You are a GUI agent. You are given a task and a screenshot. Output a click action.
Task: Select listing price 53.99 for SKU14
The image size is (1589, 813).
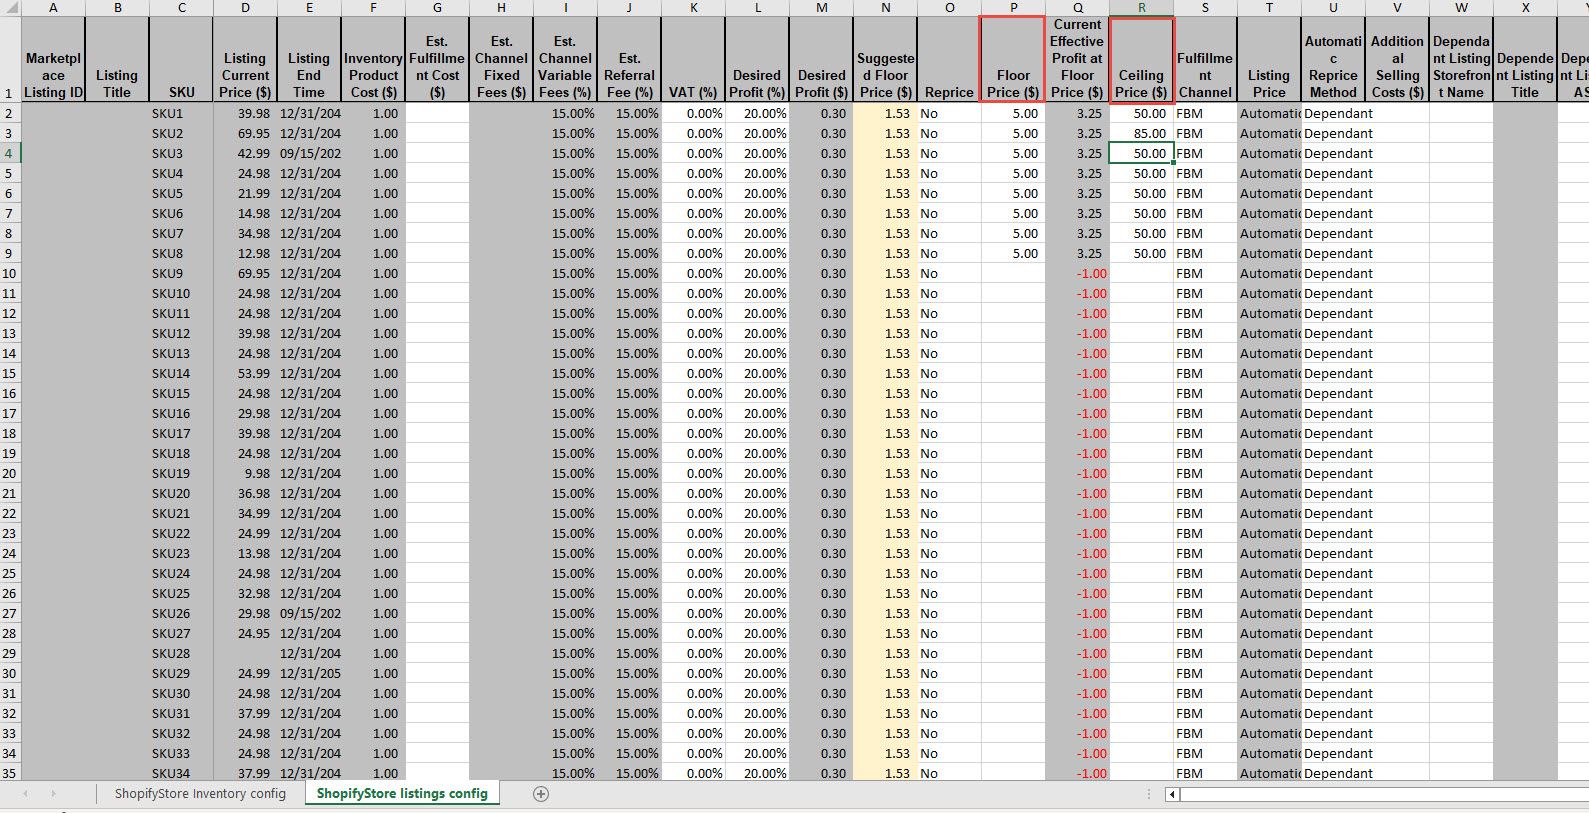click(x=245, y=373)
